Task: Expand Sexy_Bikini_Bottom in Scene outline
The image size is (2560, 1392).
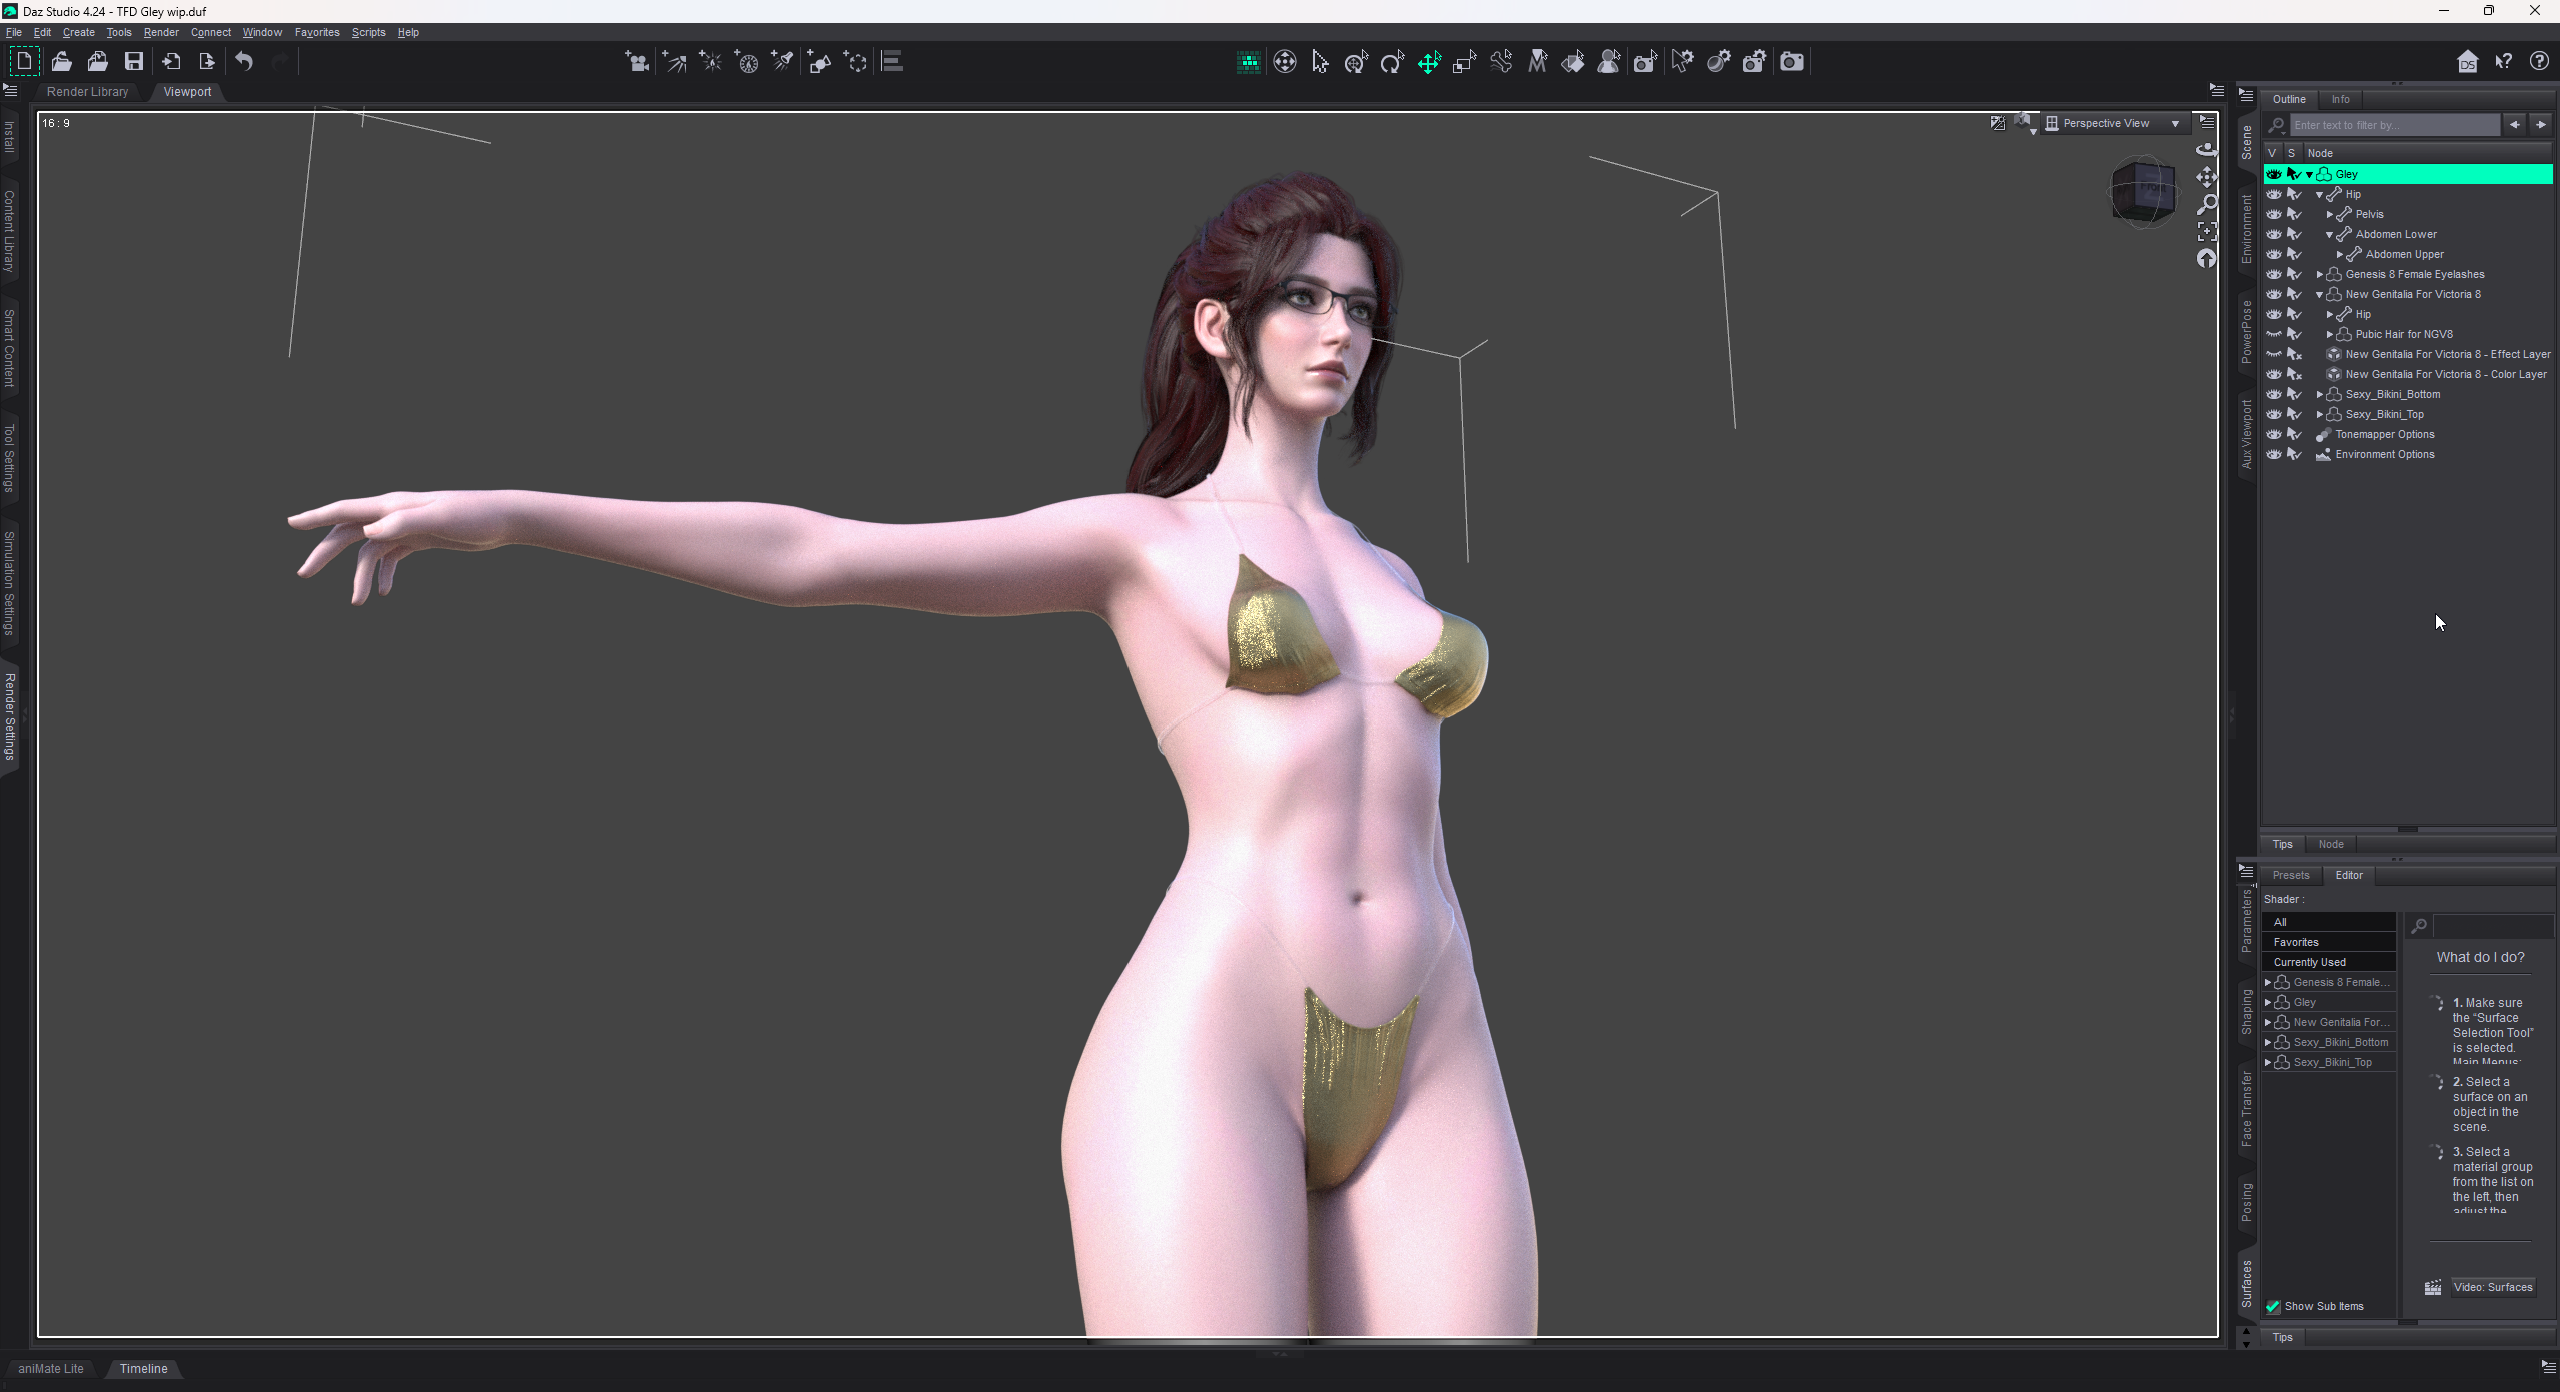Action: 2320,394
